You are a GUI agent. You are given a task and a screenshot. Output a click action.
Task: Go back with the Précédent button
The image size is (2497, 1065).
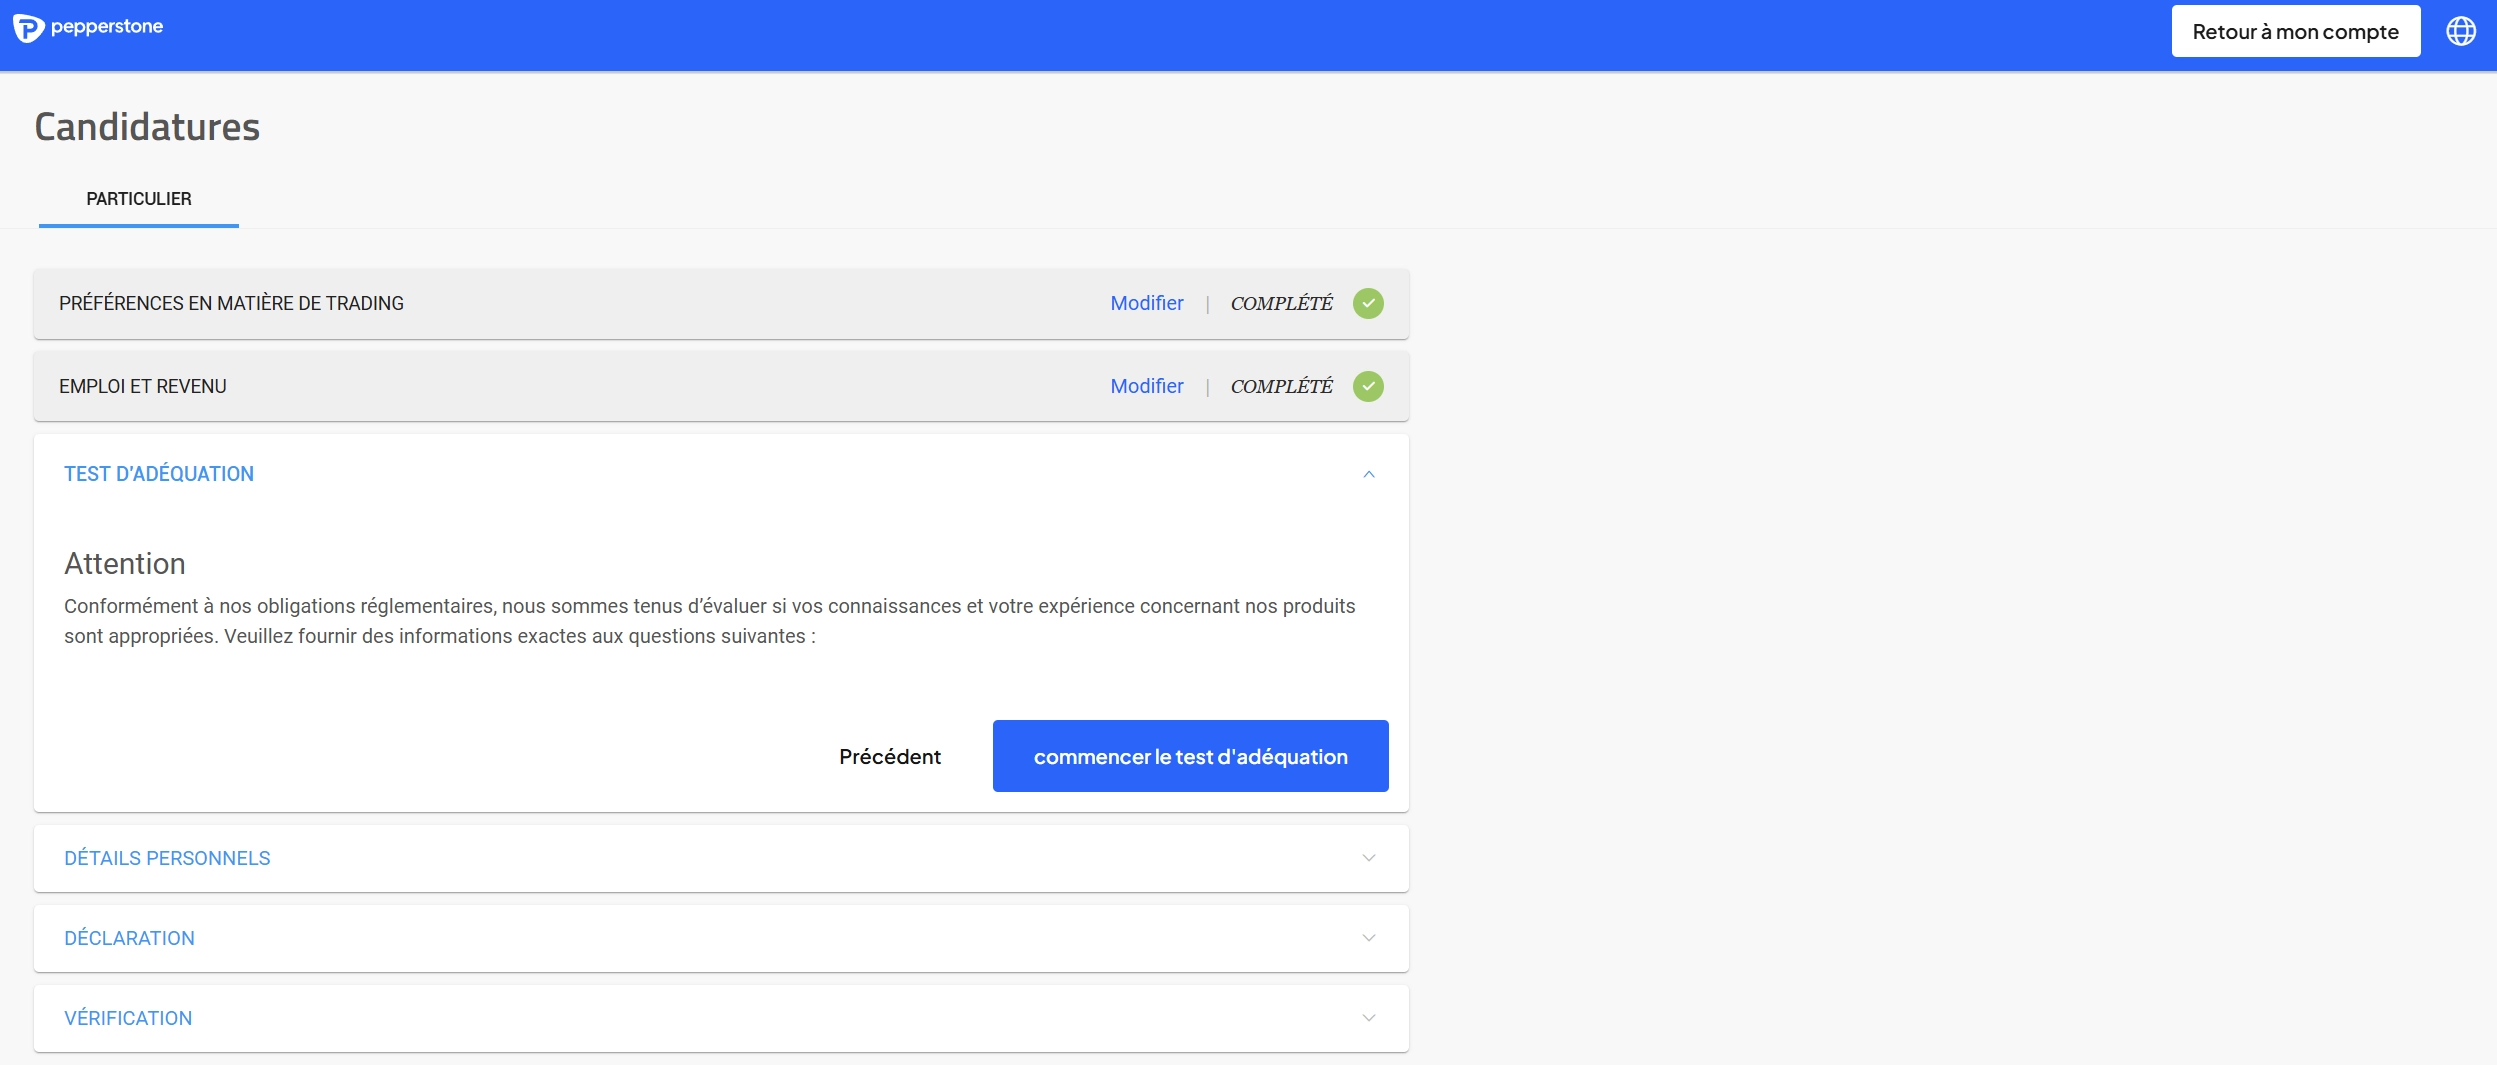[890, 757]
